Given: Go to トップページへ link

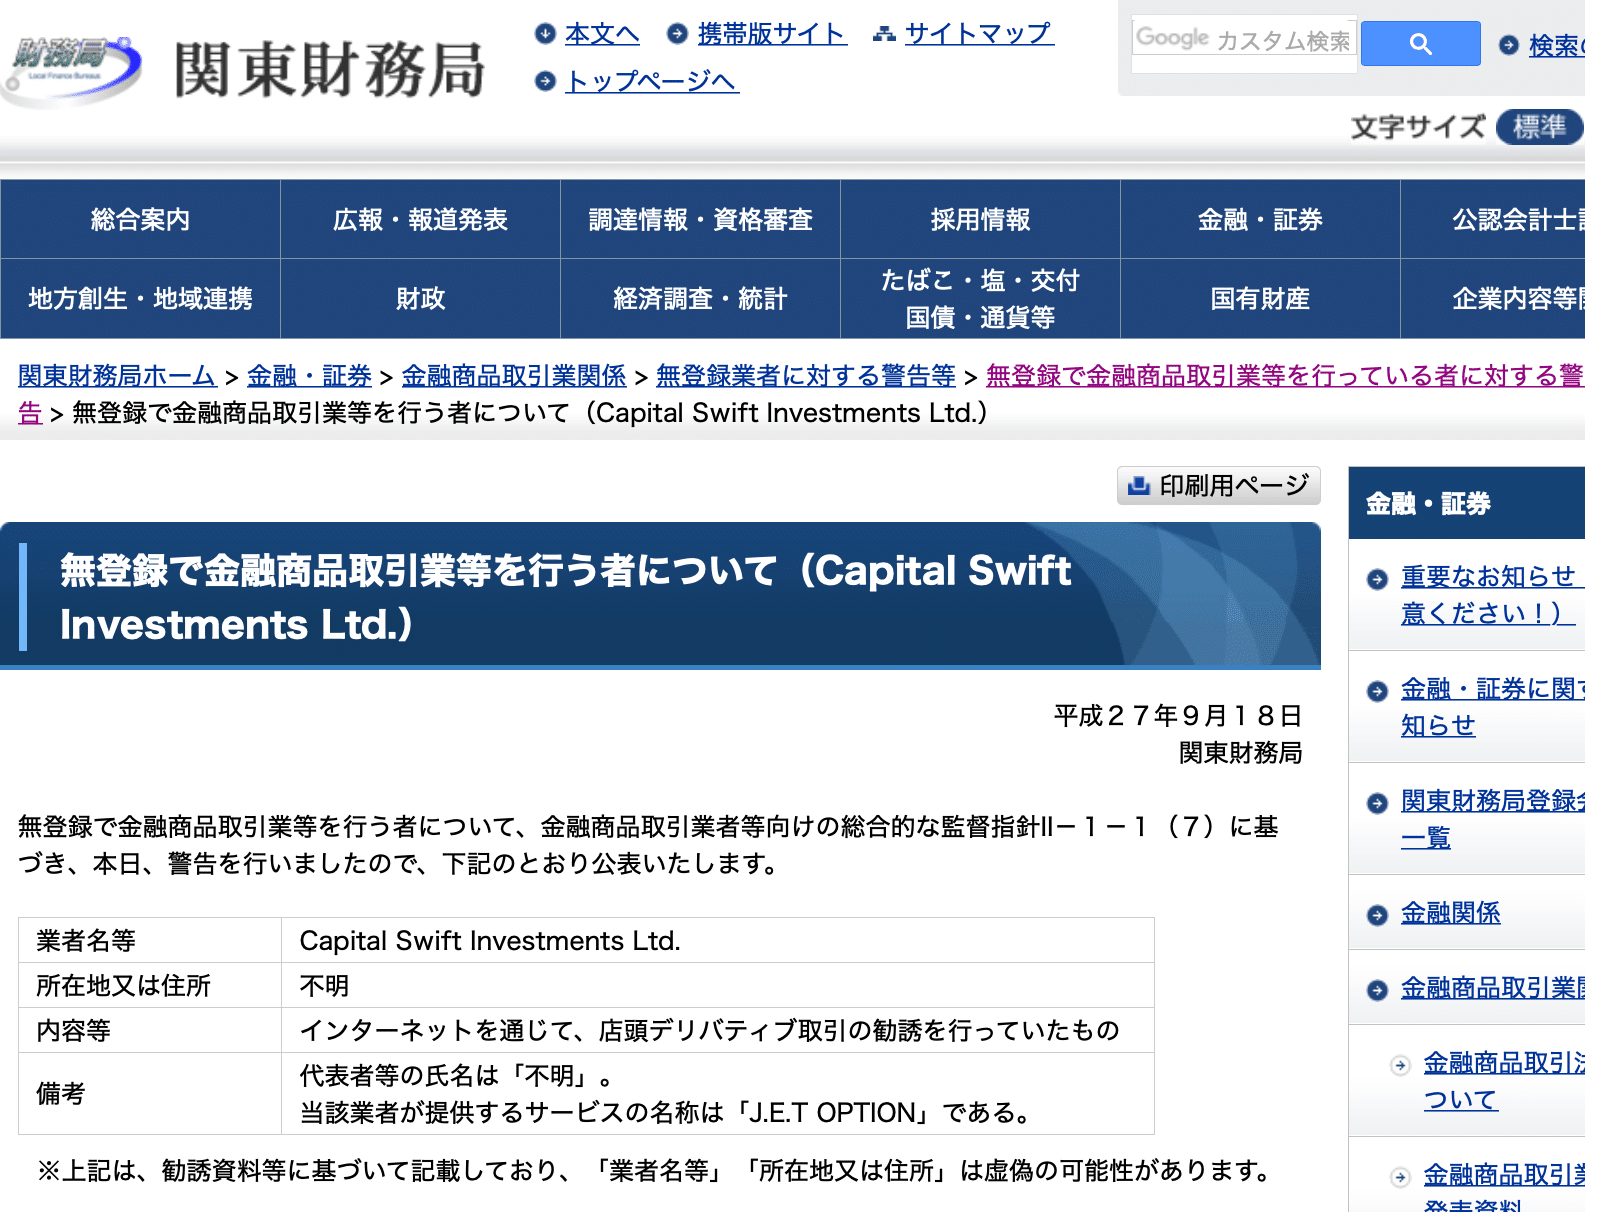Looking at the screenshot, I should click(652, 81).
